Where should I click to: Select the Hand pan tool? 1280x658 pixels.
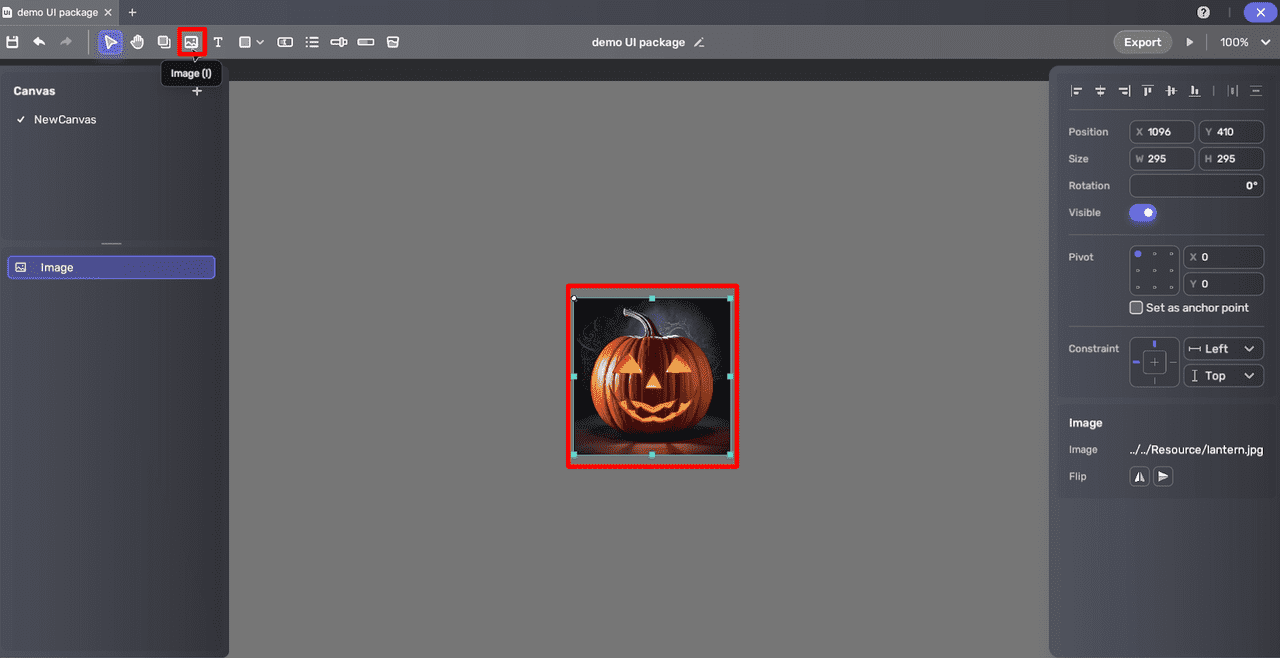(137, 42)
